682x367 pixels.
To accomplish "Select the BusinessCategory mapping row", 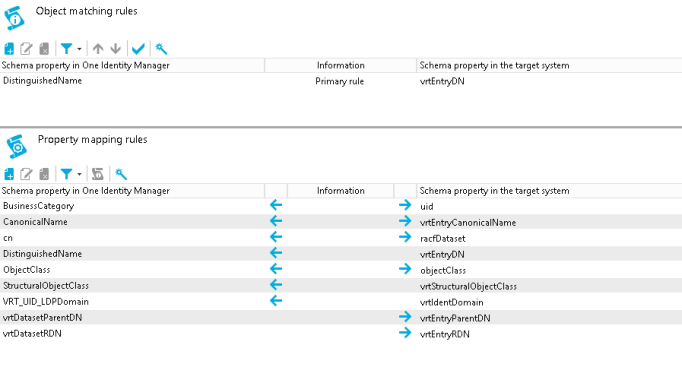I will pyautogui.click(x=341, y=206).
